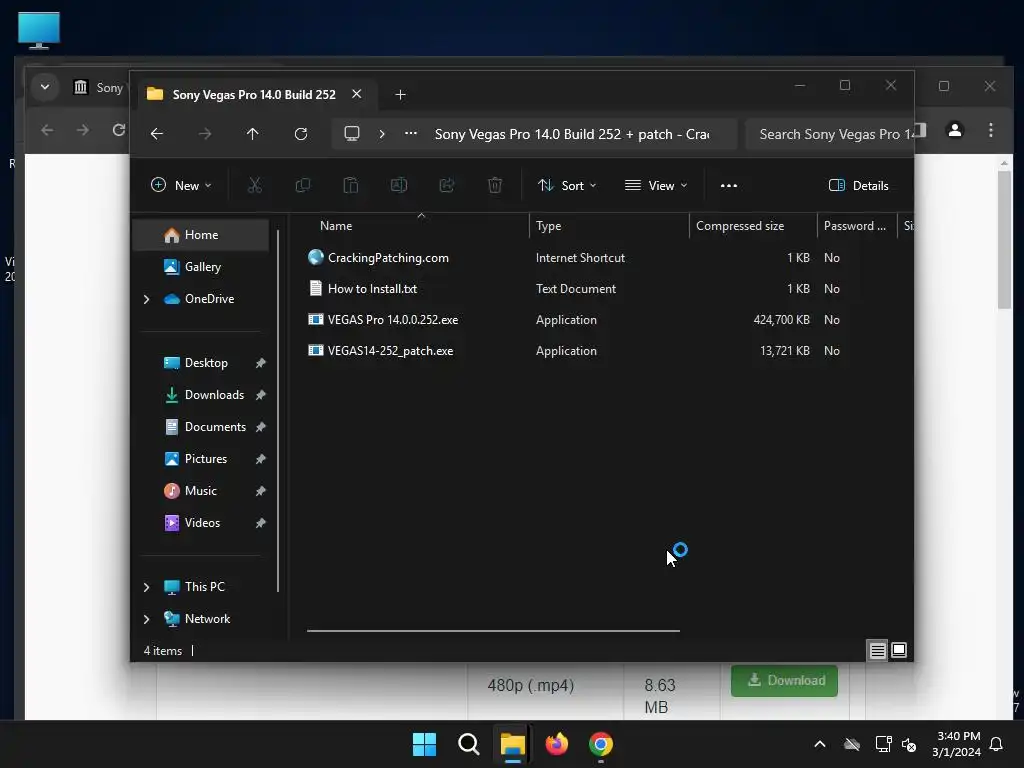Open Desktop quick access folder

click(200, 363)
